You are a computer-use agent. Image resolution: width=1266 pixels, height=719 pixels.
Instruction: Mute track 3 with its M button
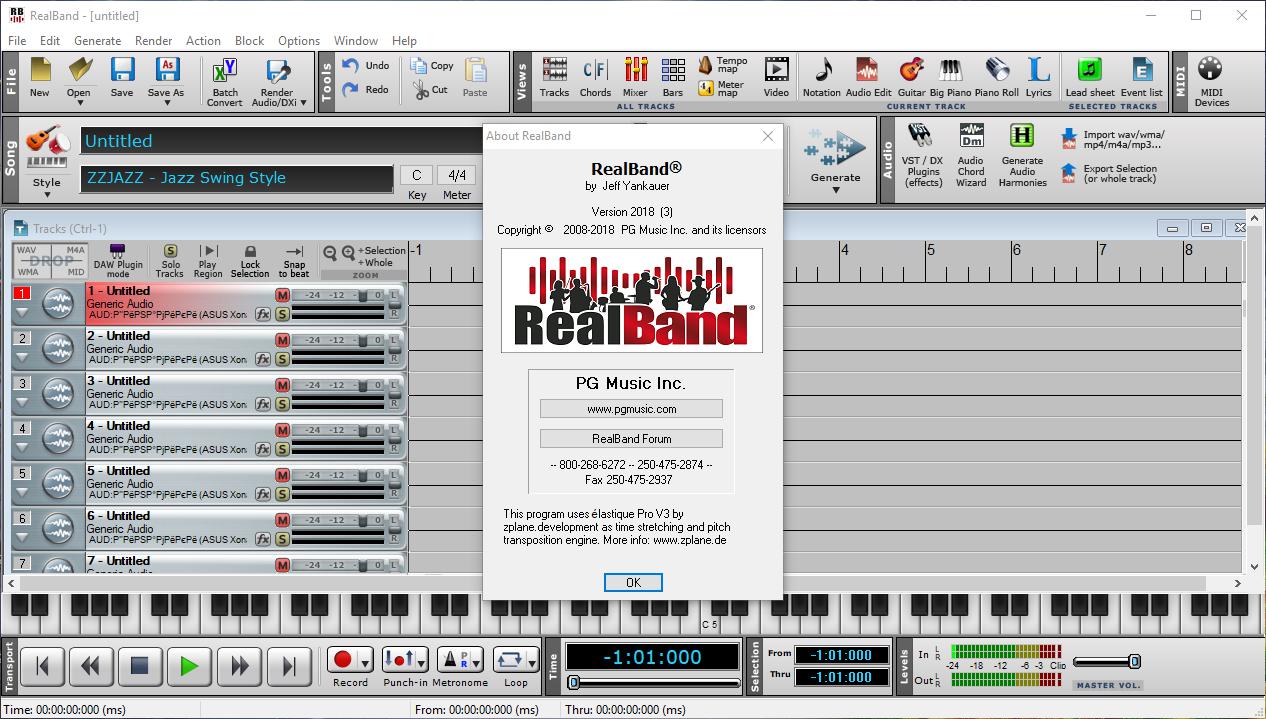(282, 385)
